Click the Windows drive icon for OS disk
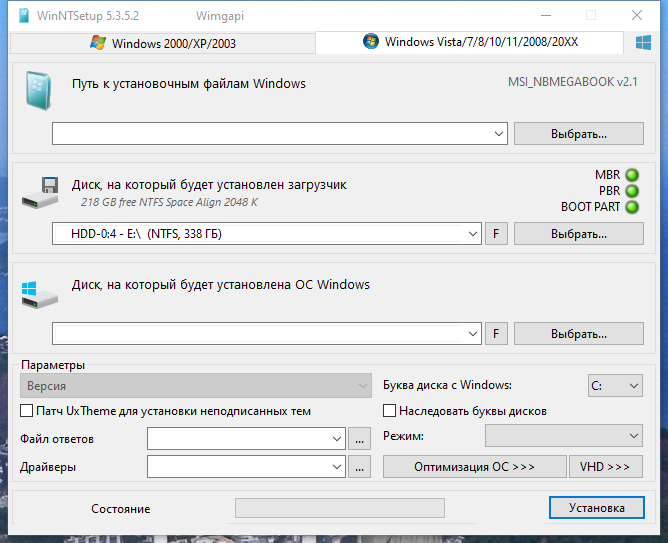Image resolution: width=668 pixels, height=543 pixels. [x=40, y=294]
